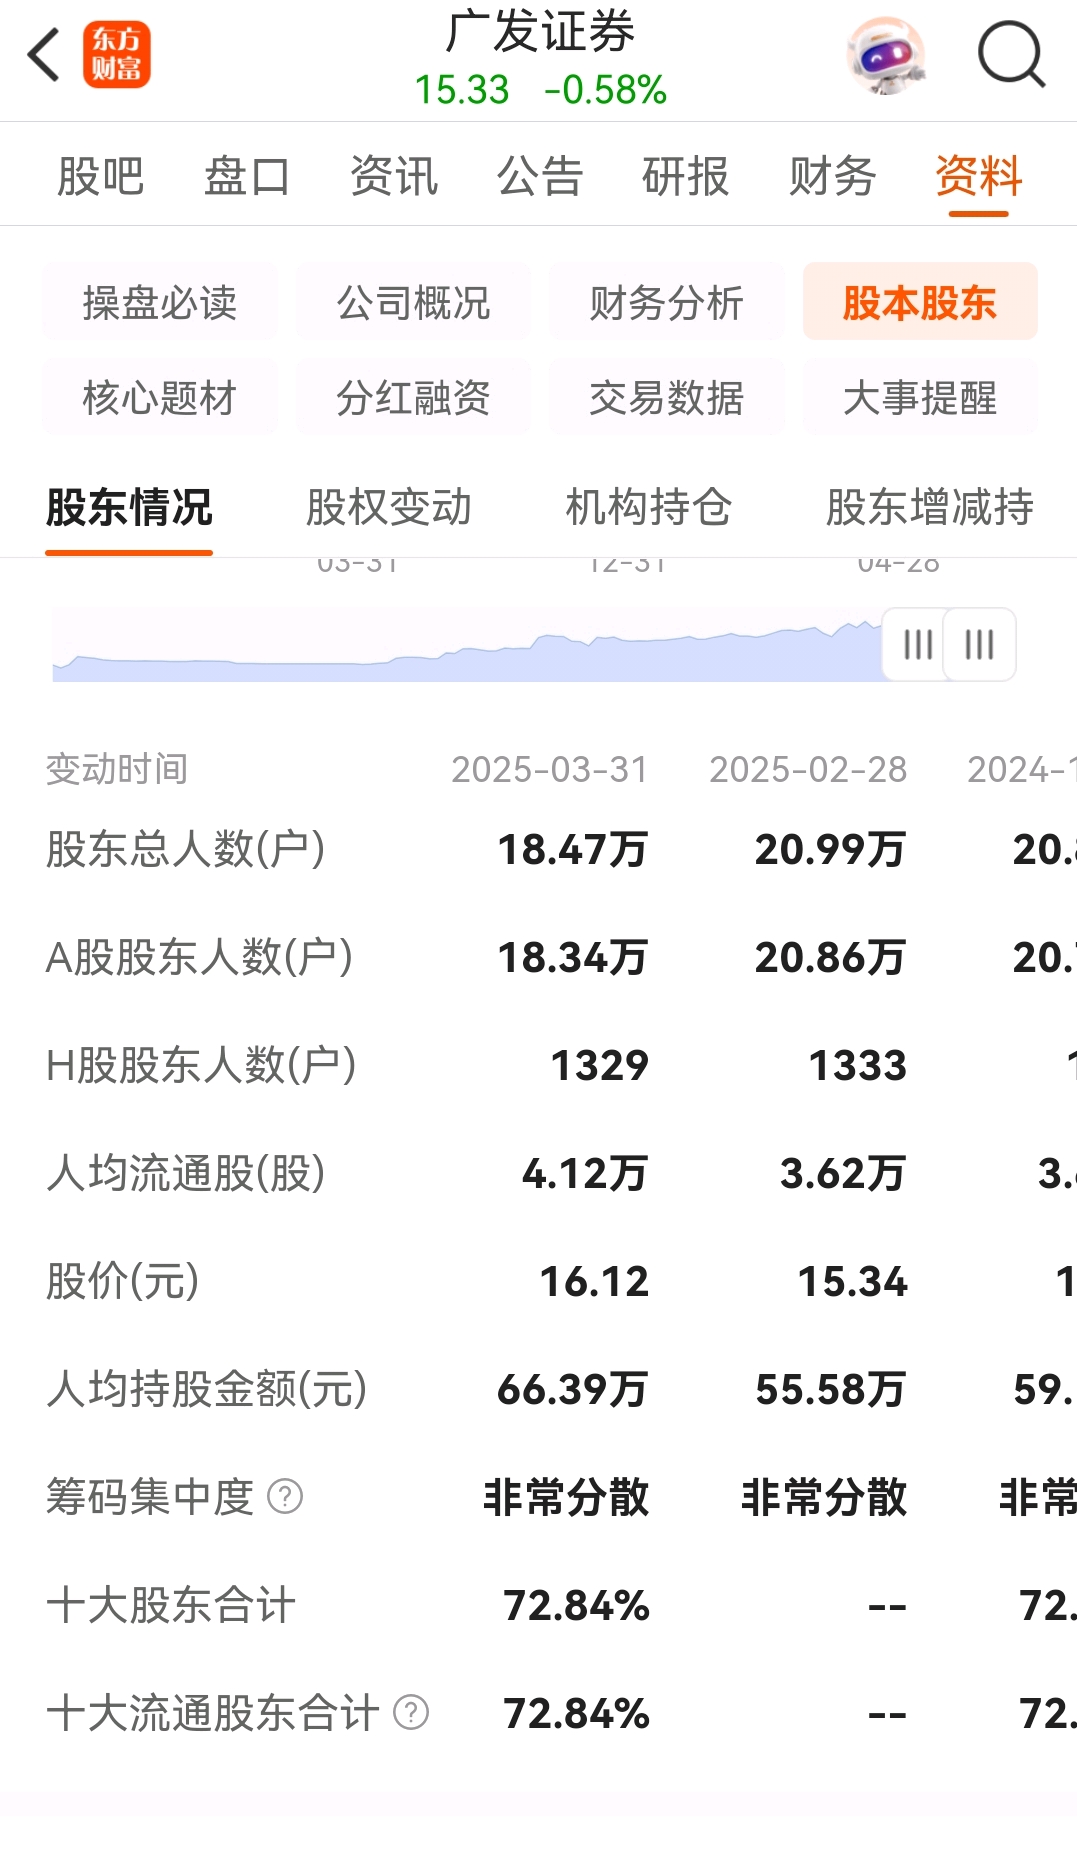Tap the 人均持股金额(元) row label
The height and width of the screenshot is (1862, 1077).
click(207, 1389)
